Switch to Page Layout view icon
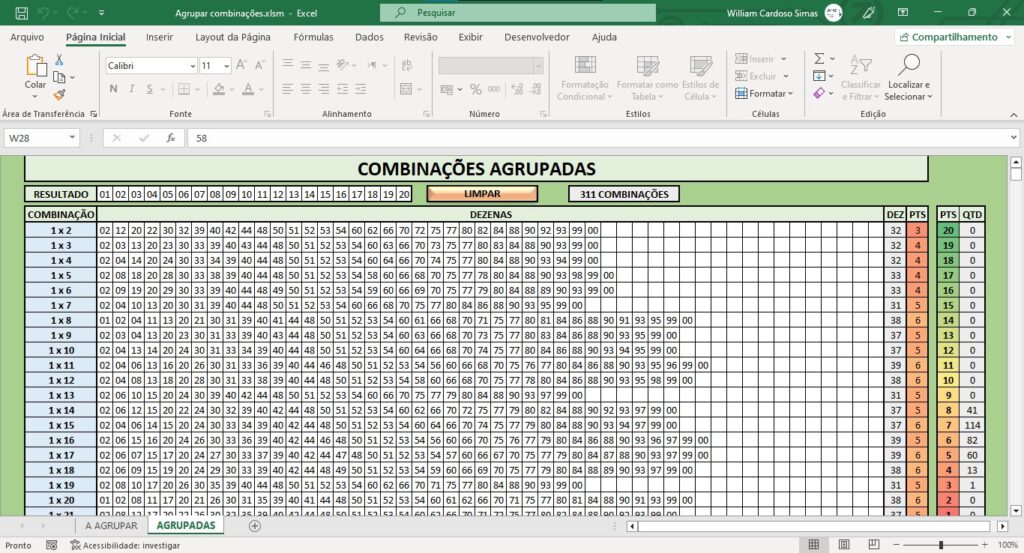 [x=844, y=545]
